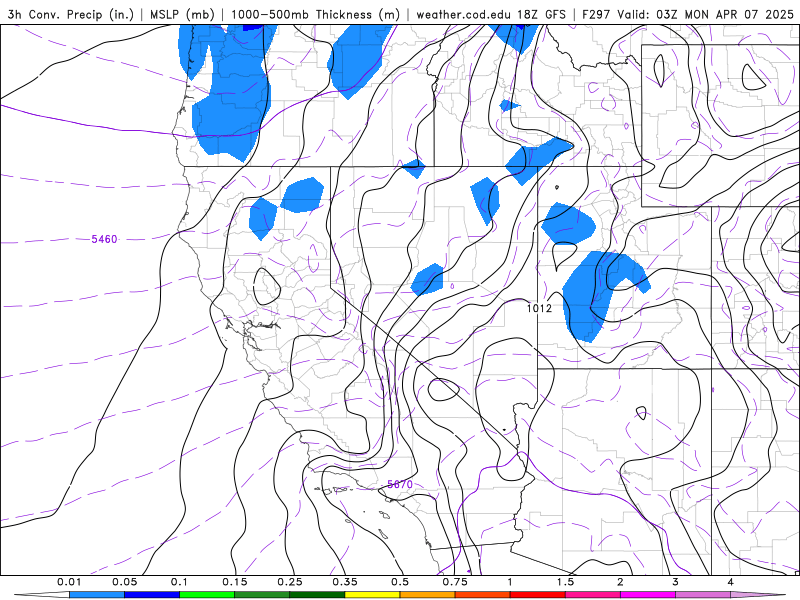The height and width of the screenshot is (600, 800).
Task: Click the 0.05 legend value
Action: tap(124, 582)
